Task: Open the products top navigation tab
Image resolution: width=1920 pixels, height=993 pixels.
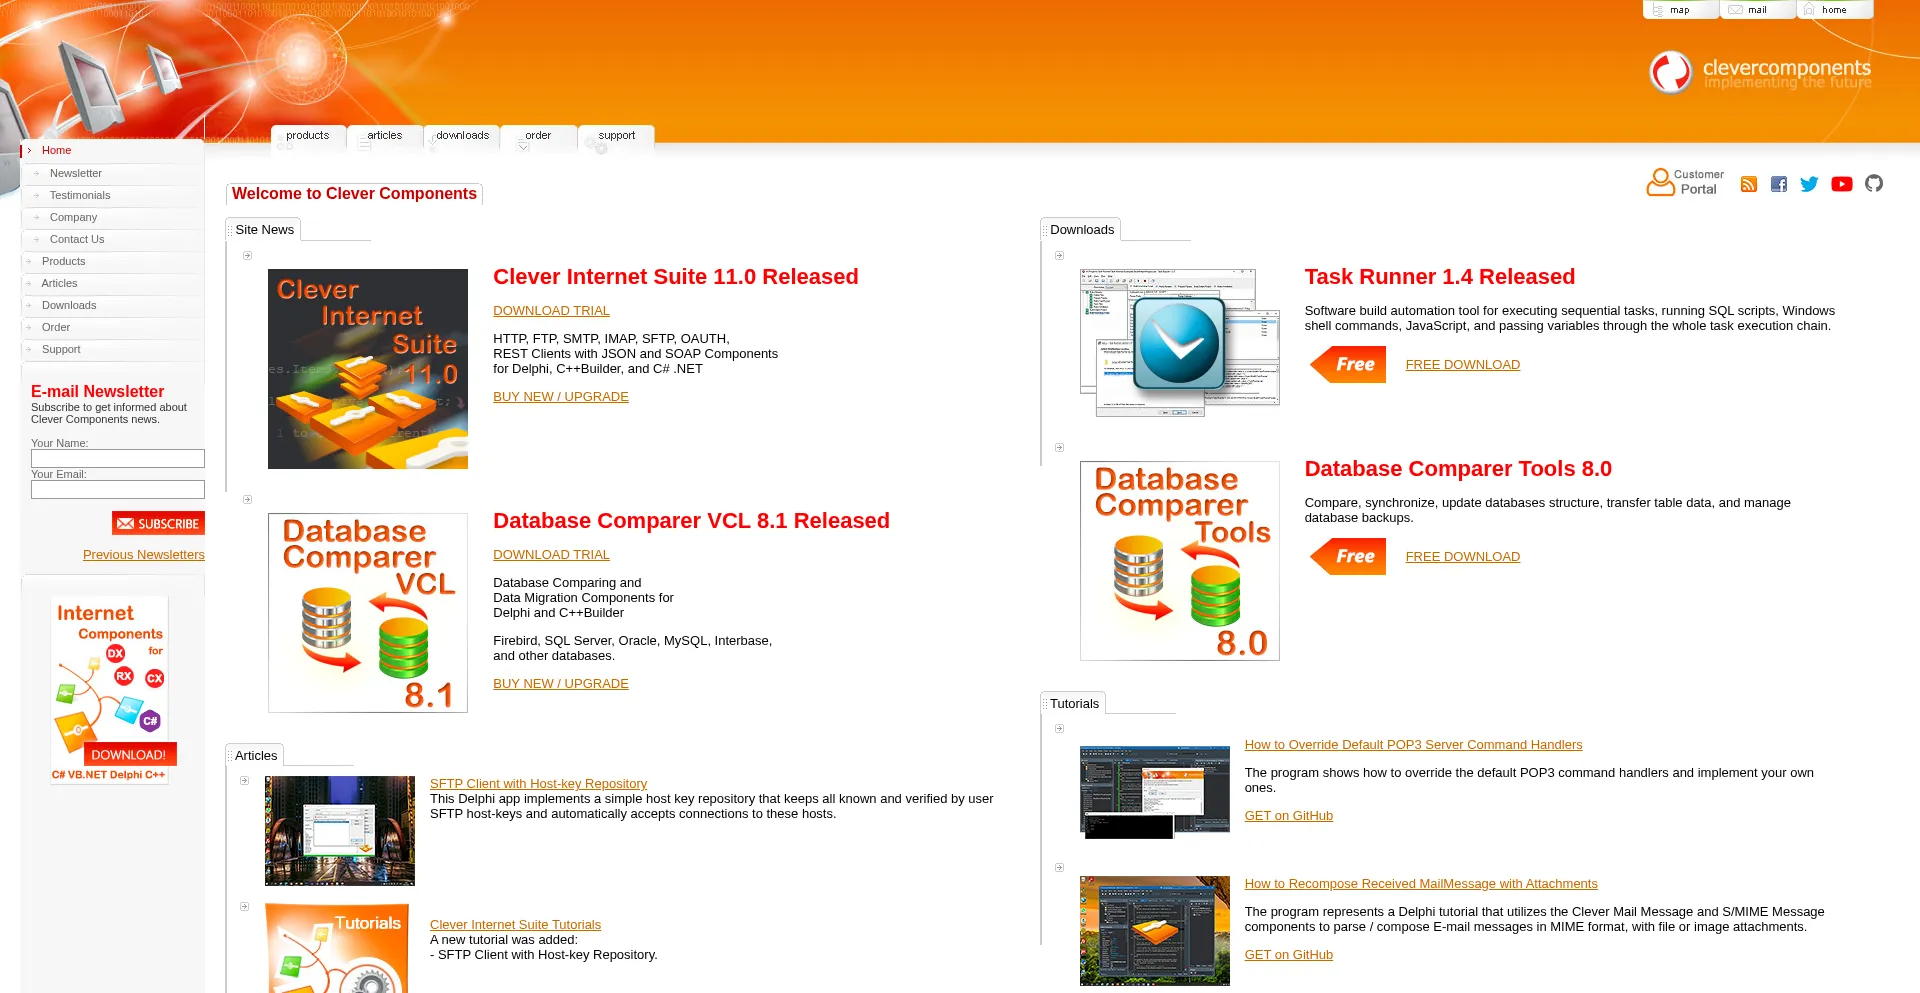Action: click(307, 136)
